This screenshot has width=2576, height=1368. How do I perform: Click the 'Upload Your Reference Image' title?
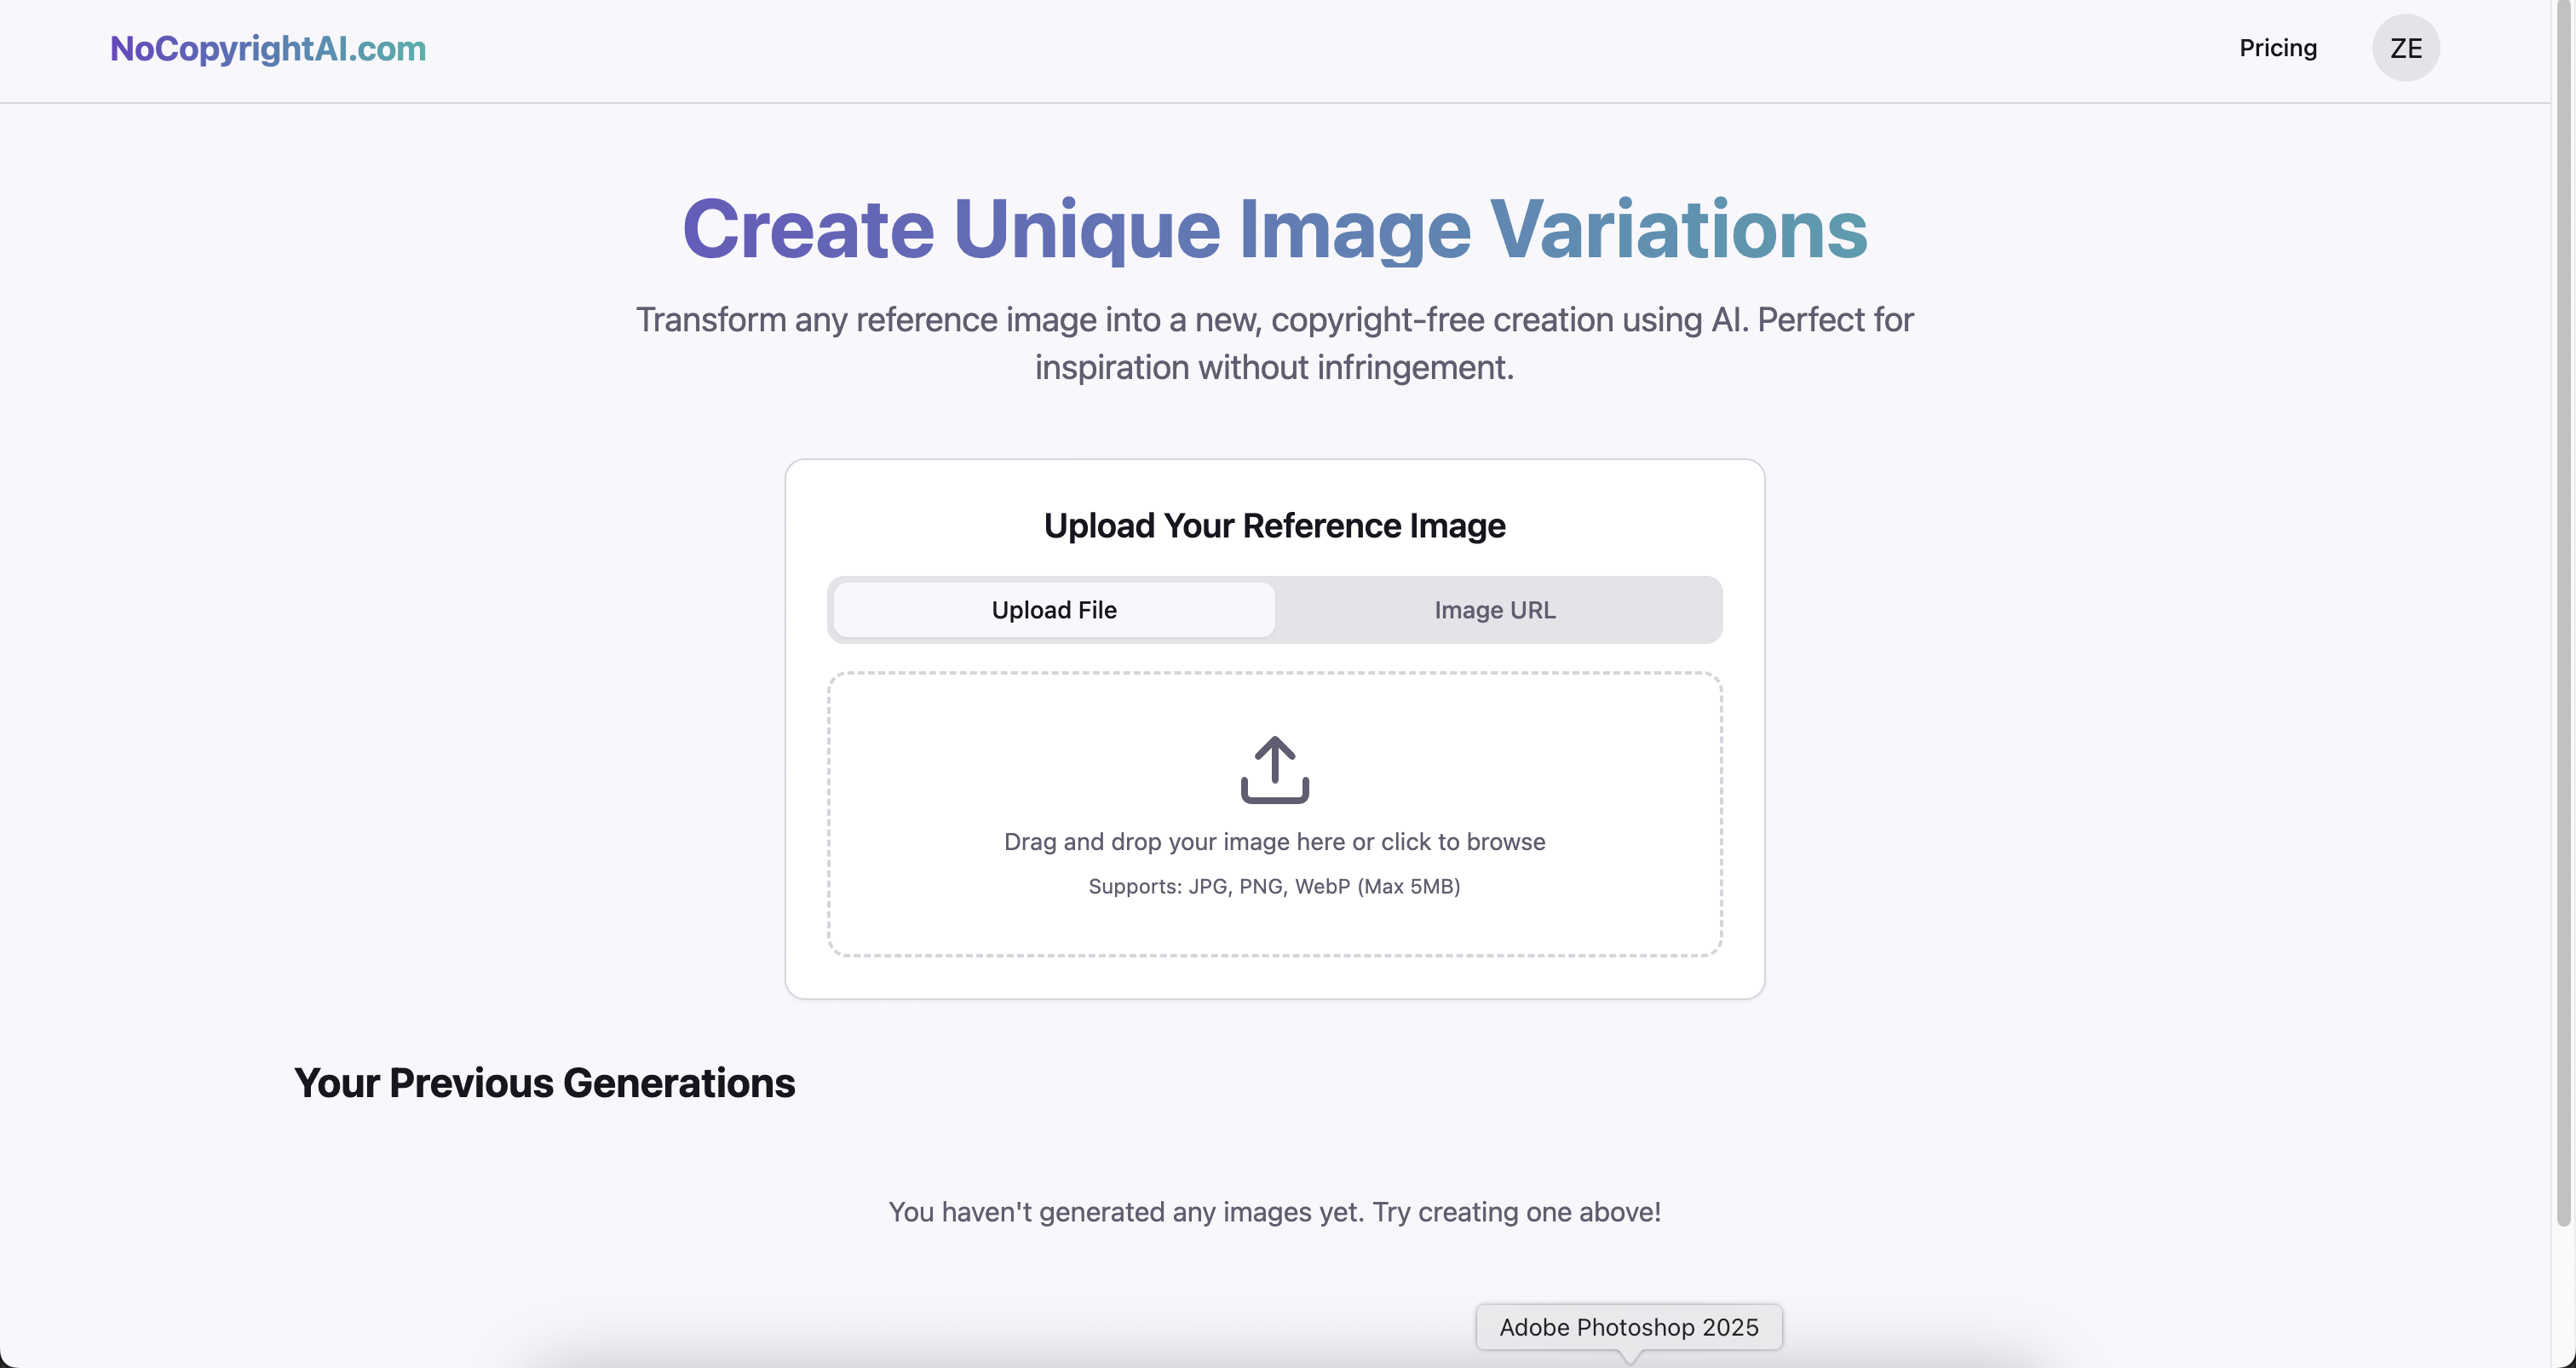pyautogui.click(x=1274, y=526)
